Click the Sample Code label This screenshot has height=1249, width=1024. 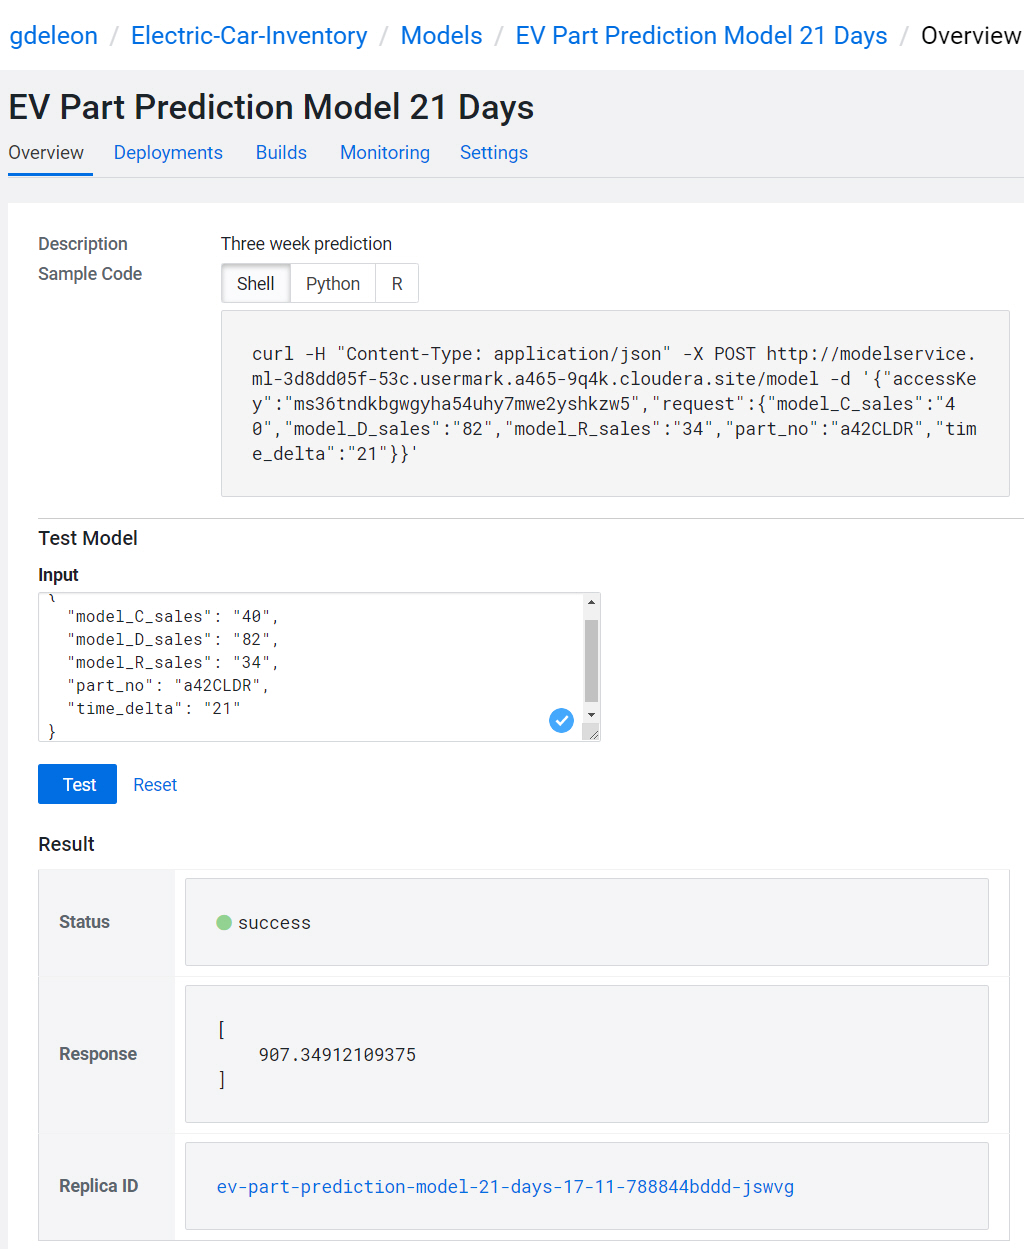(90, 274)
